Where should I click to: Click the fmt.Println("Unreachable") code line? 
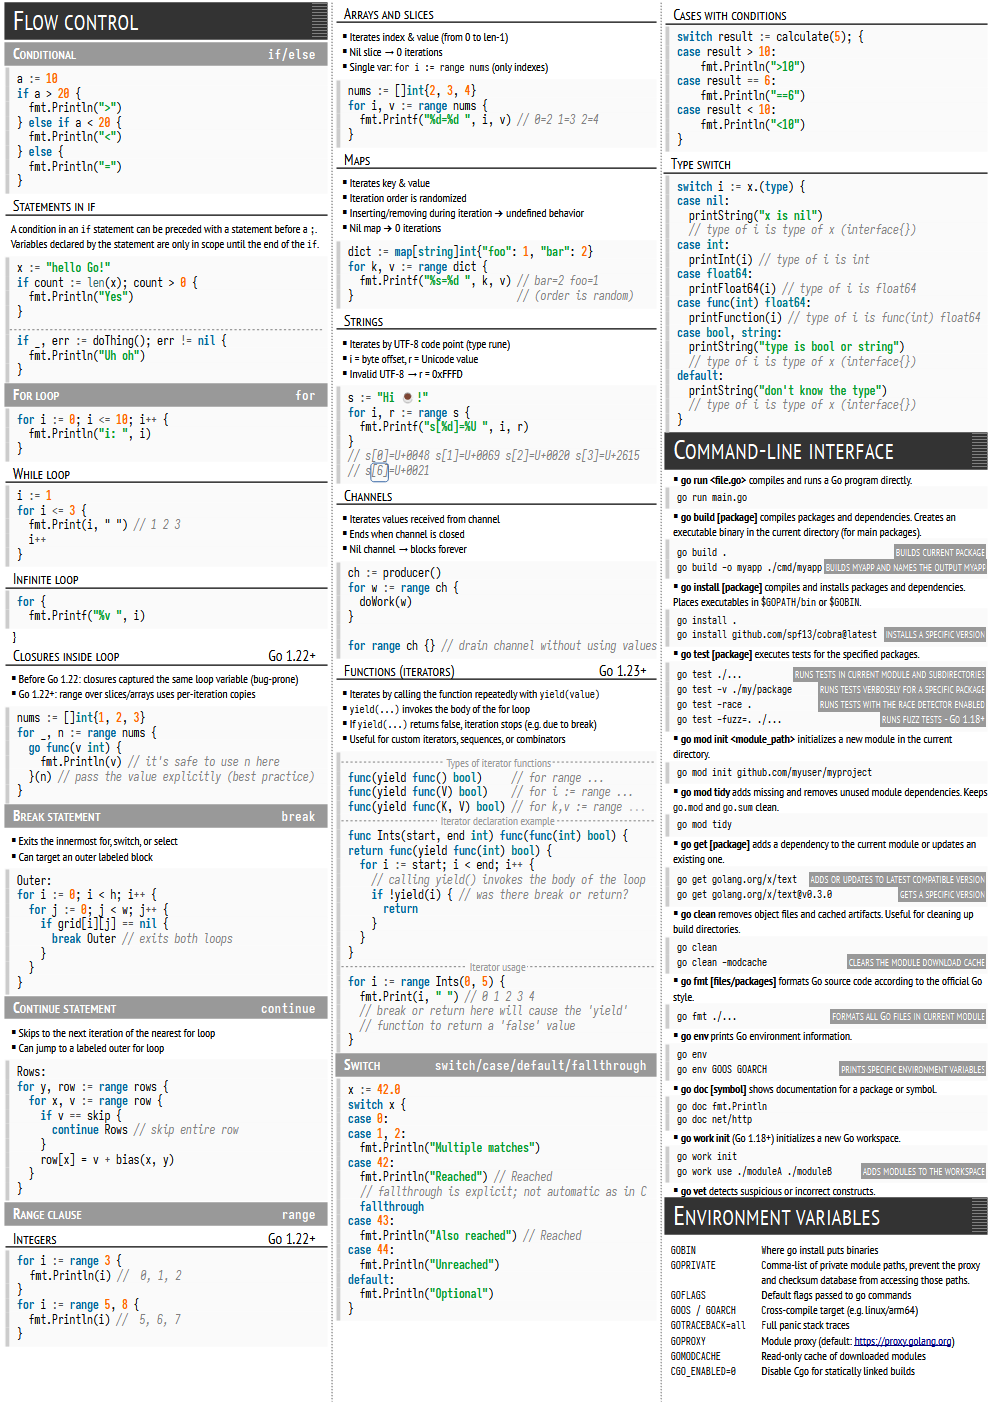tap(429, 1264)
